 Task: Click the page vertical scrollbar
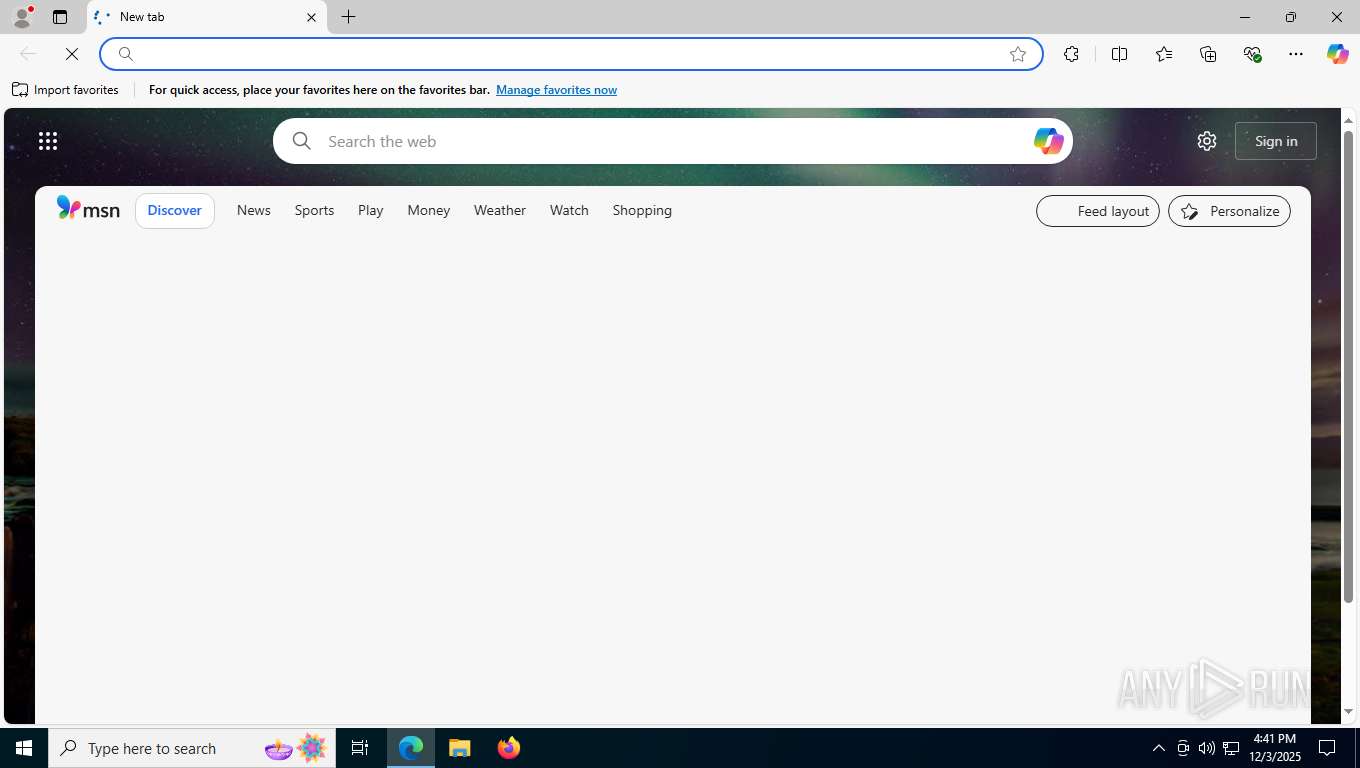pyautogui.click(x=1348, y=366)
